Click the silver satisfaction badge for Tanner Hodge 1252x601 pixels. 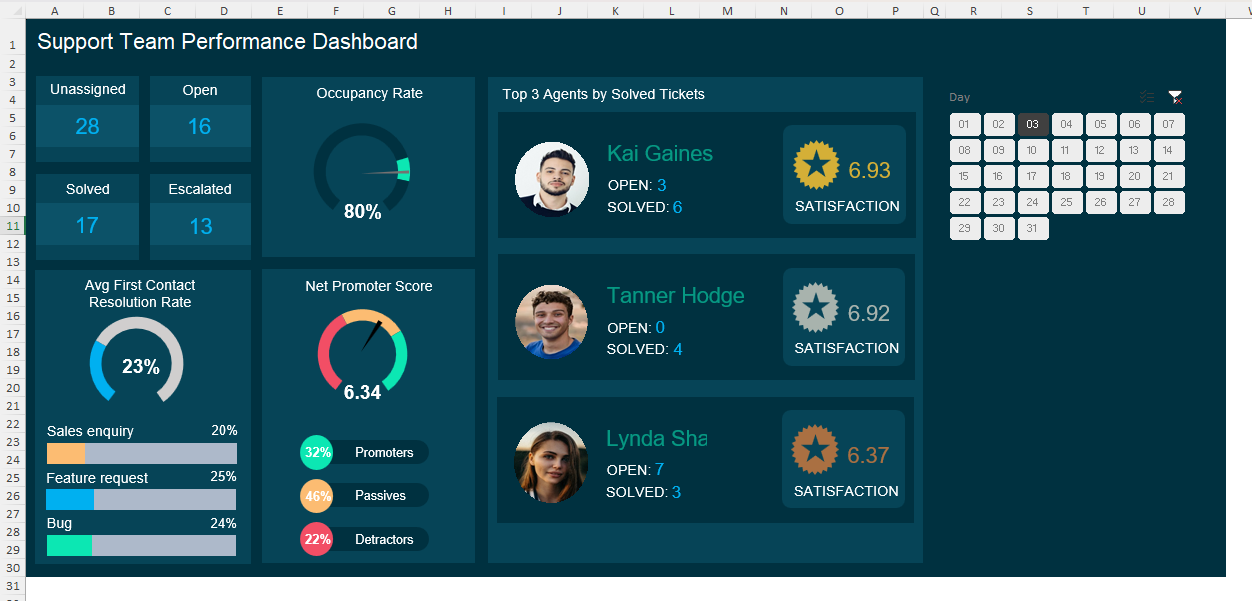[x=816, y=308]
